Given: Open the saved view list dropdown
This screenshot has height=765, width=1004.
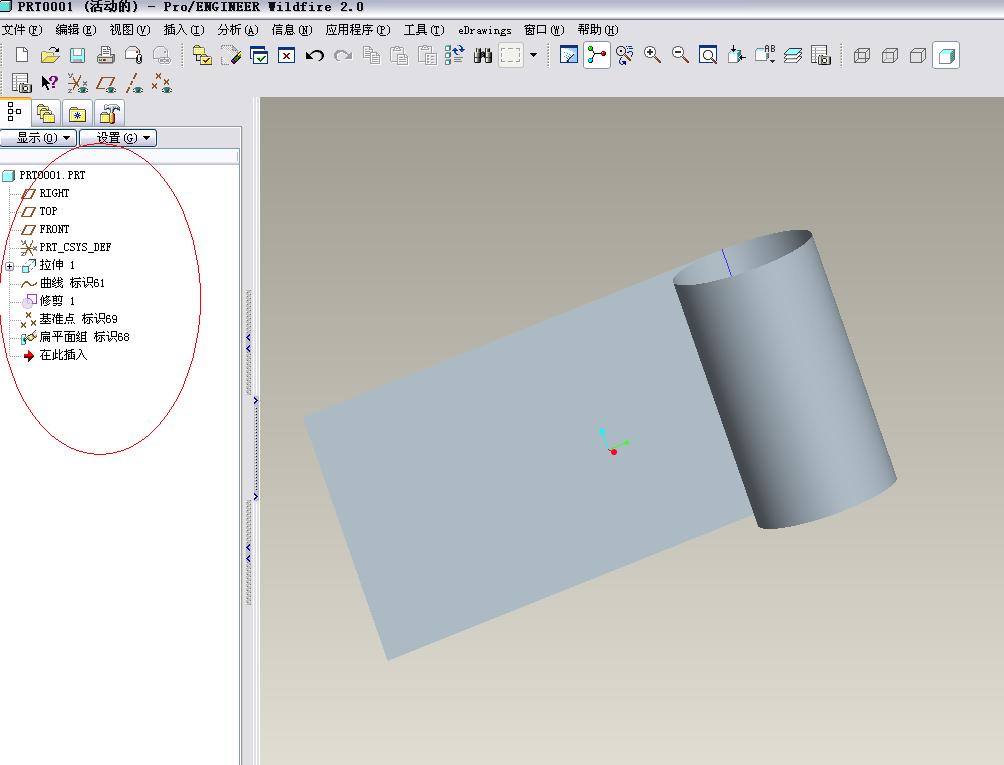Looking at the screenshot, I should (x=765, y=55).
